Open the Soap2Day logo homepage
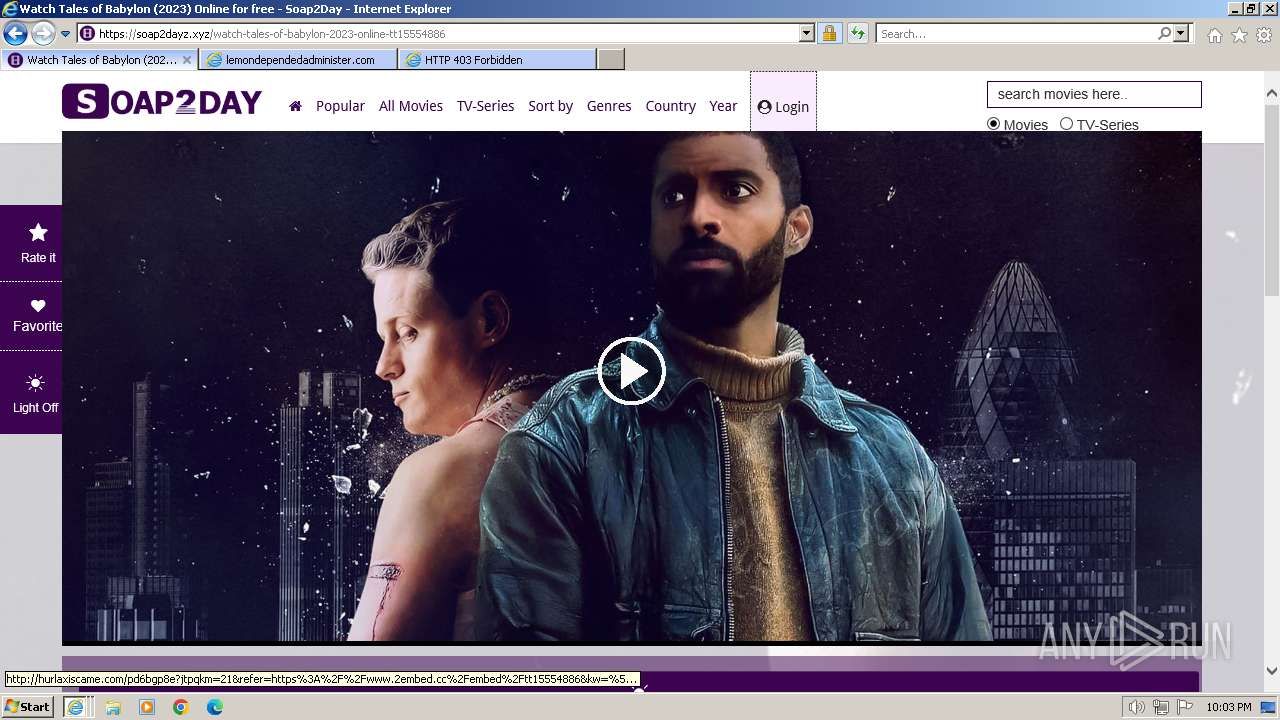This screenshot has width=1280, height=720. click(162, 102)
